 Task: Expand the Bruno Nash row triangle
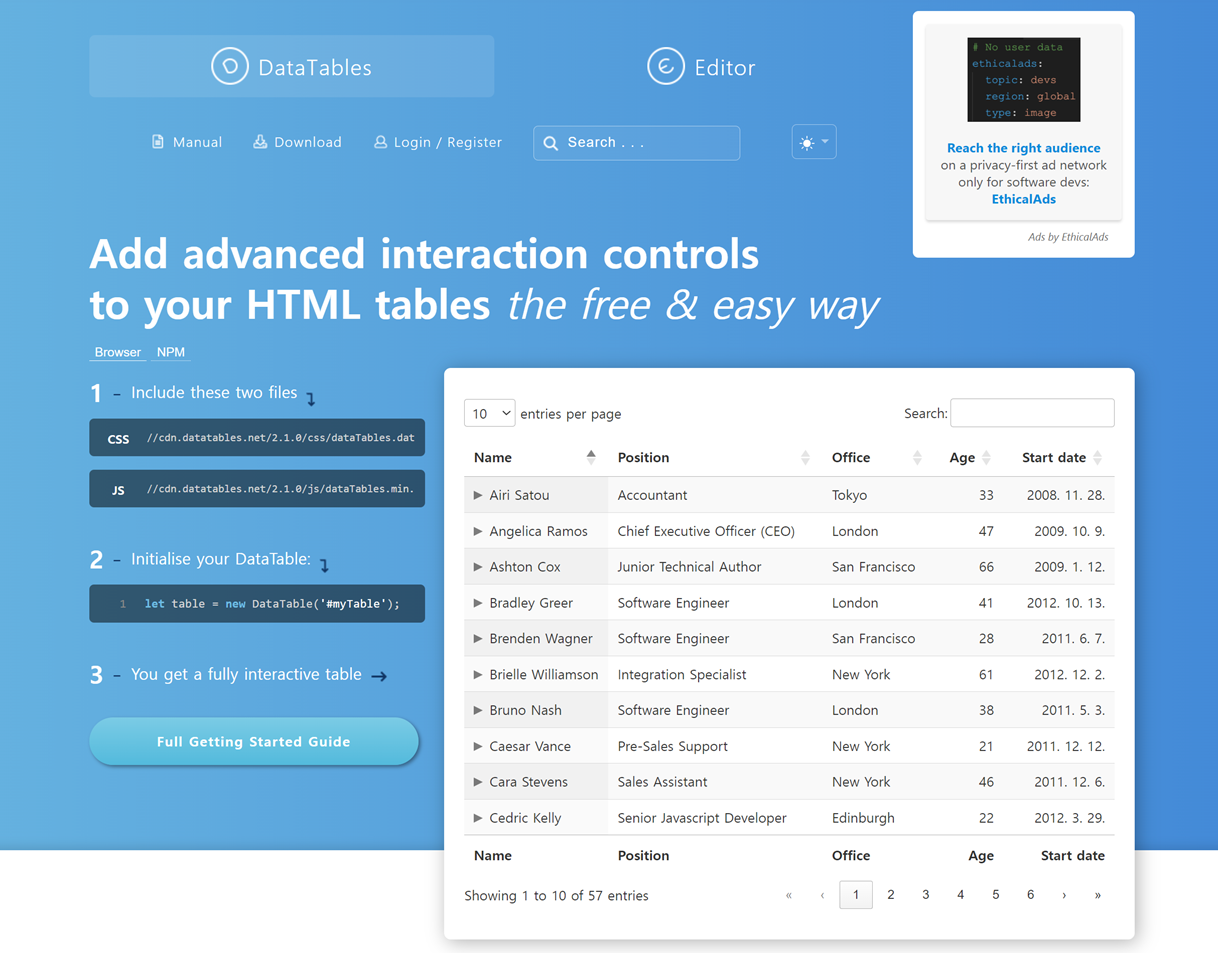point(478,710)
